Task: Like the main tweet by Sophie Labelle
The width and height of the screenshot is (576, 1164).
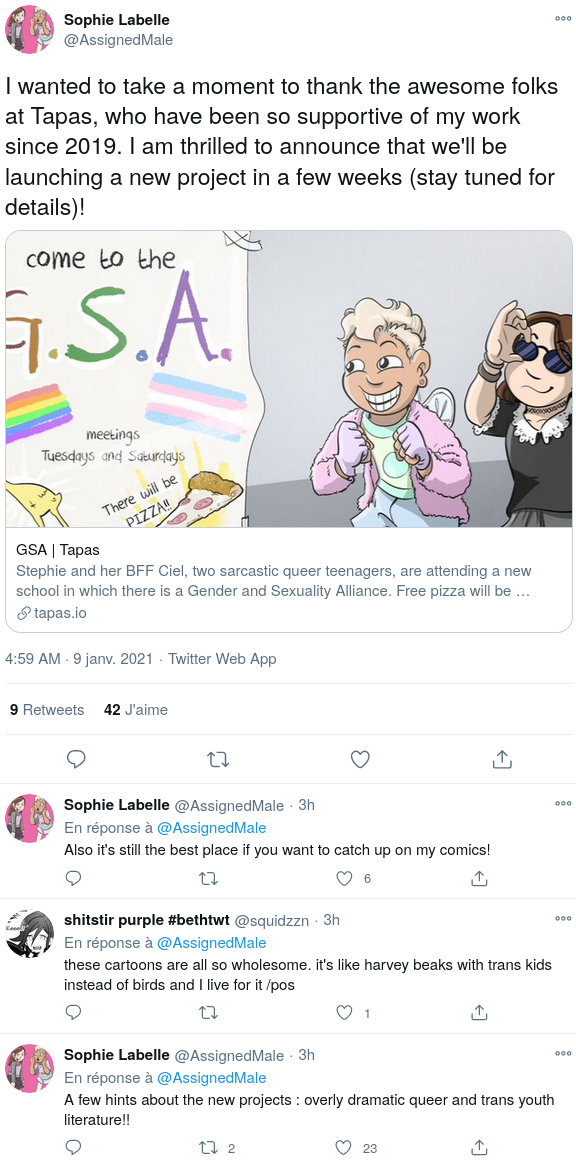Action: tap(360, 759)
